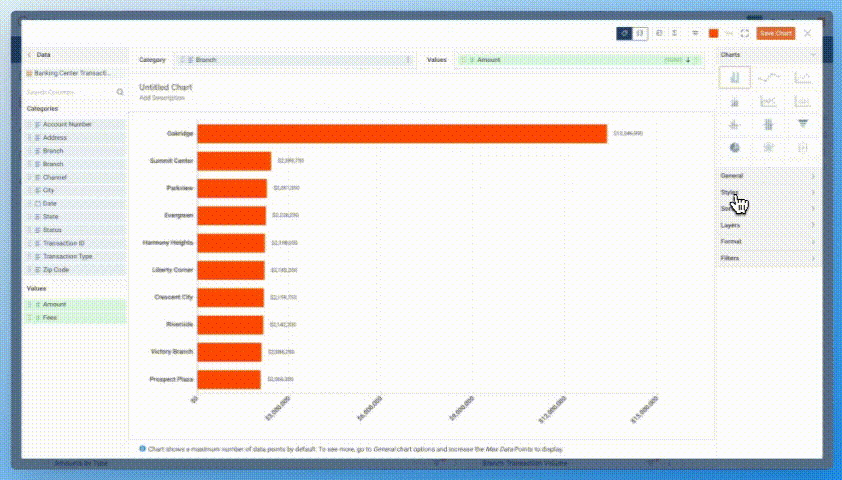842x480 pixels.
Task: Select the pie chart type icon
Action: tap(735, 147)
